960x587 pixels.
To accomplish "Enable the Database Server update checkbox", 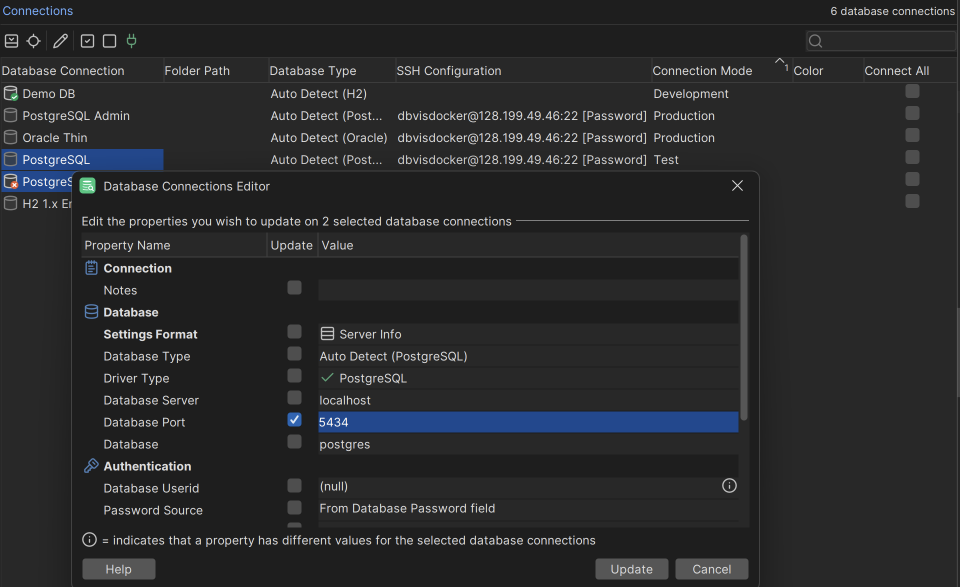I will point(294,398).
